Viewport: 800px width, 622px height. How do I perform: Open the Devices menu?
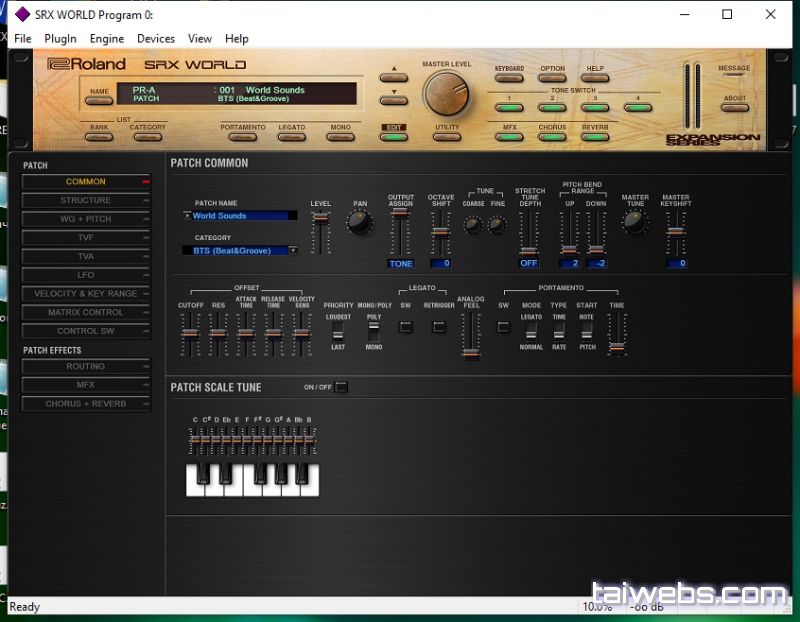tap(156, 39)
